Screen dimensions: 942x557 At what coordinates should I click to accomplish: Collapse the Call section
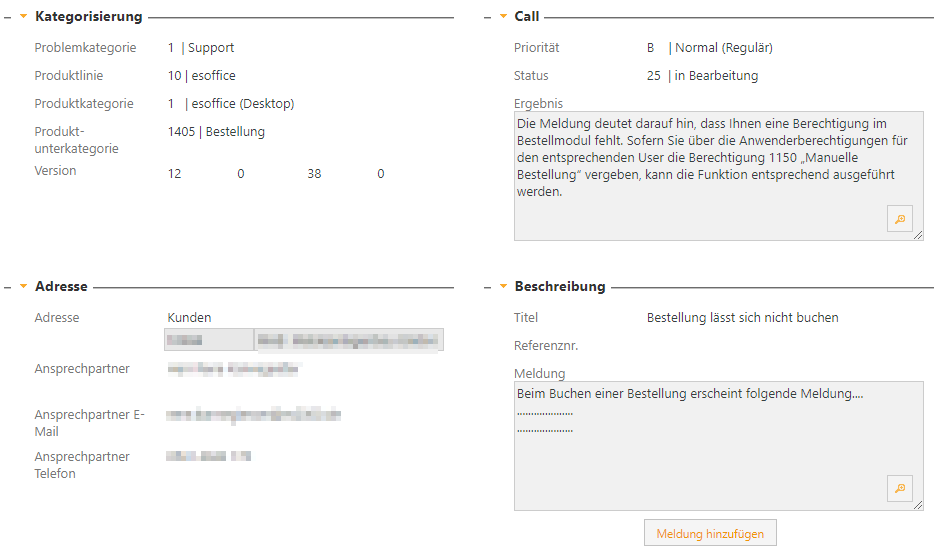click(503, 17)
